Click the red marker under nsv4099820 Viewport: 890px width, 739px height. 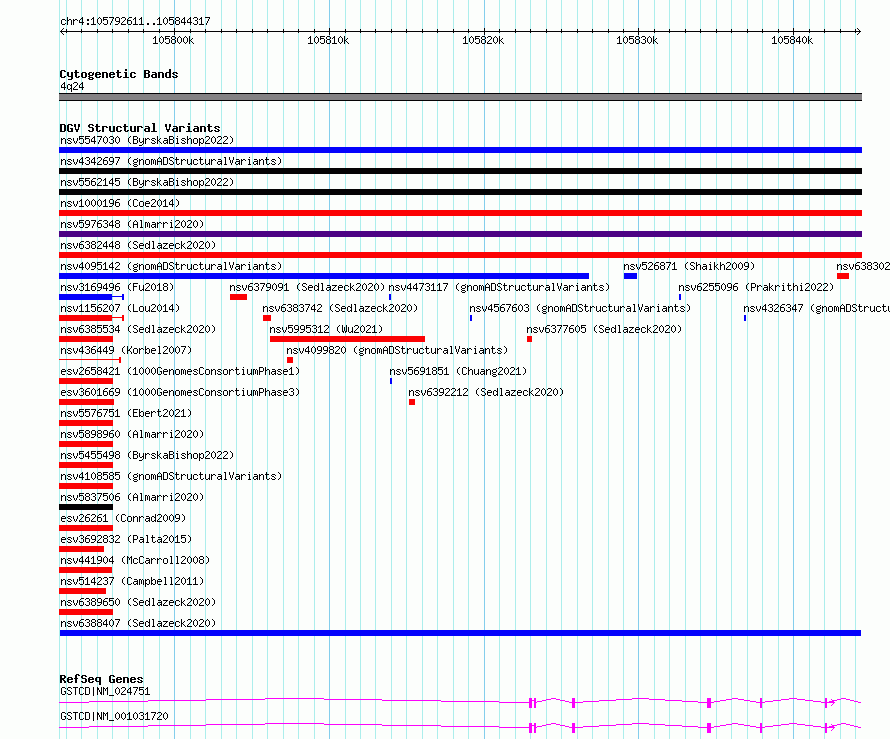pos(290,360)
